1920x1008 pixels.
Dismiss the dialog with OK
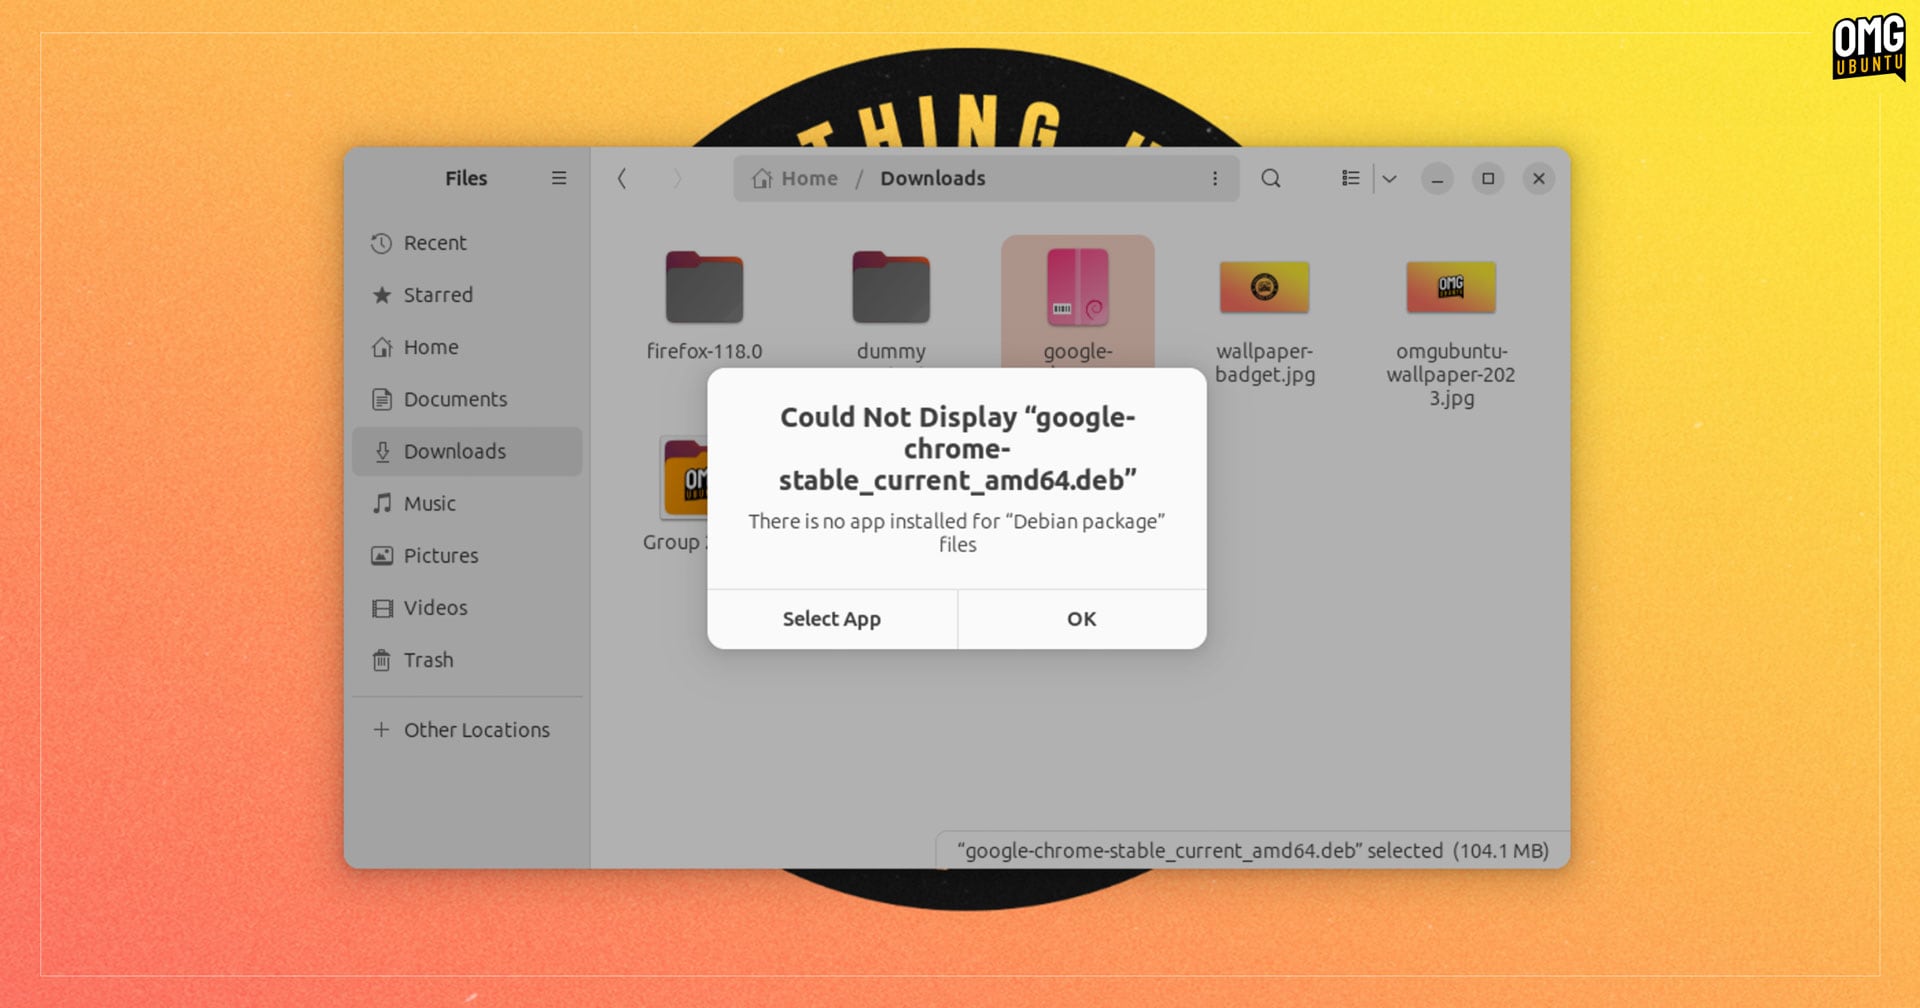point(1082,619)
